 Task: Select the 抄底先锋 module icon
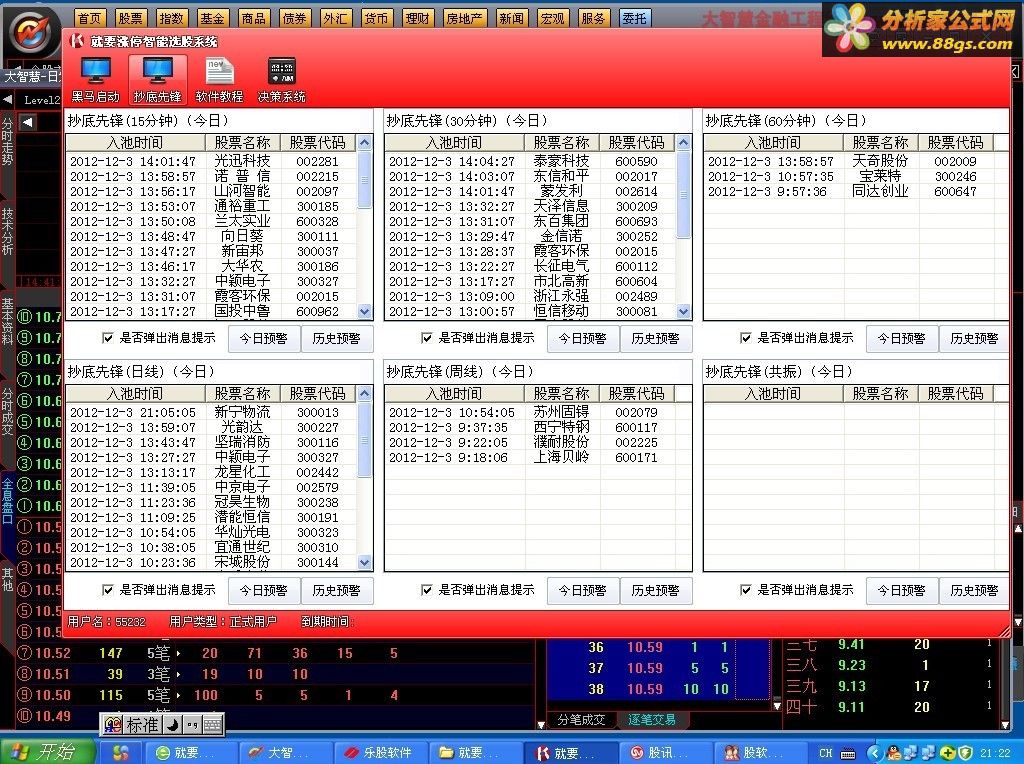pyautogui.click(x=157, y=80)
